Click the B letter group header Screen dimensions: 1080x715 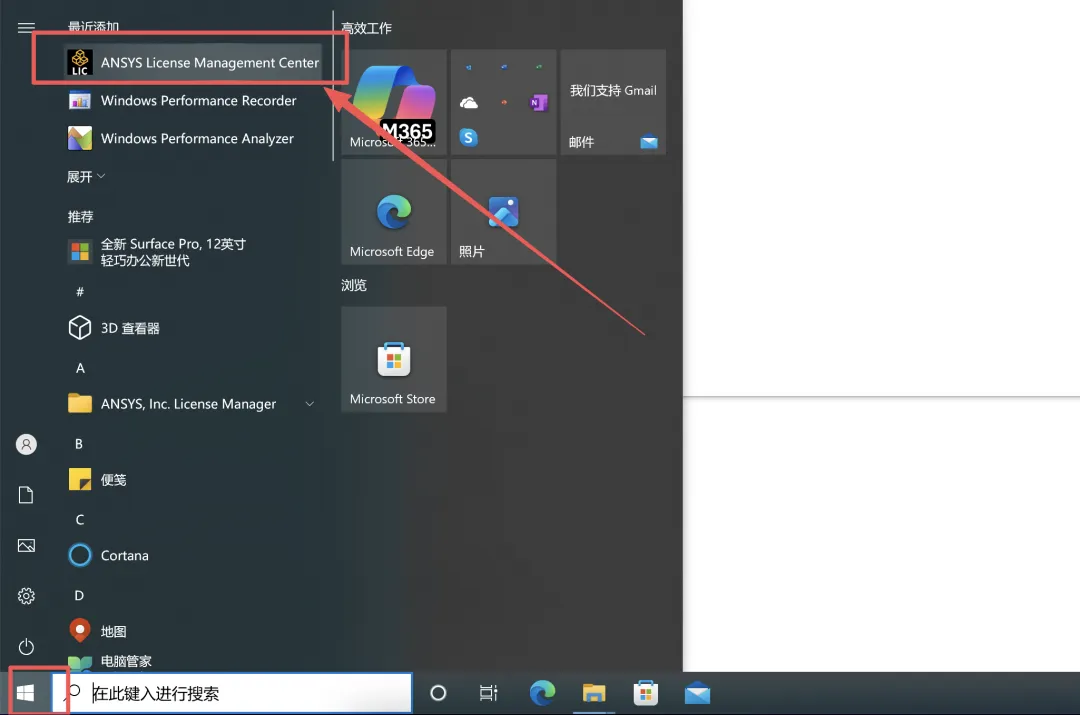pos(79,444)
